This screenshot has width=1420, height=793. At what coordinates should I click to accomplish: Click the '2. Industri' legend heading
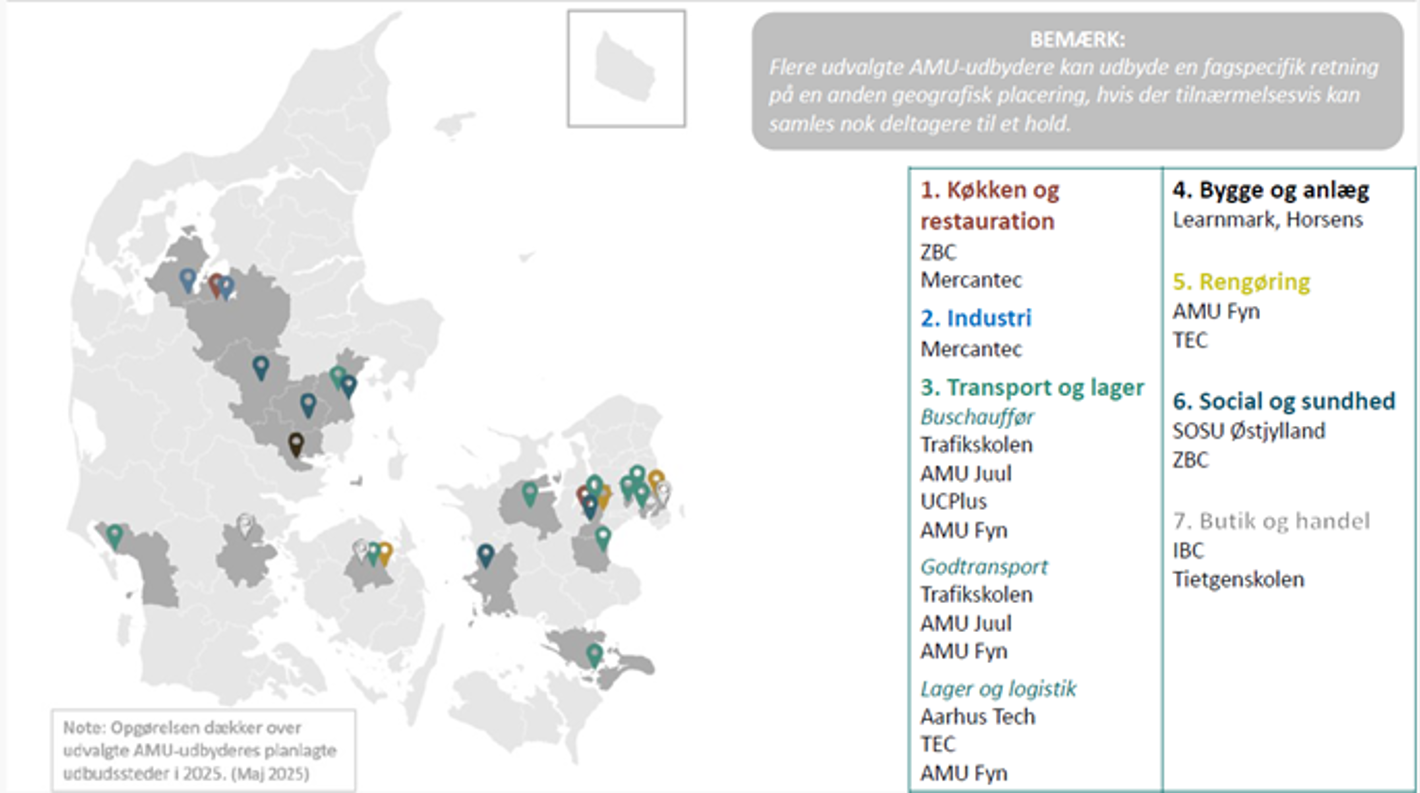point(975,318)
